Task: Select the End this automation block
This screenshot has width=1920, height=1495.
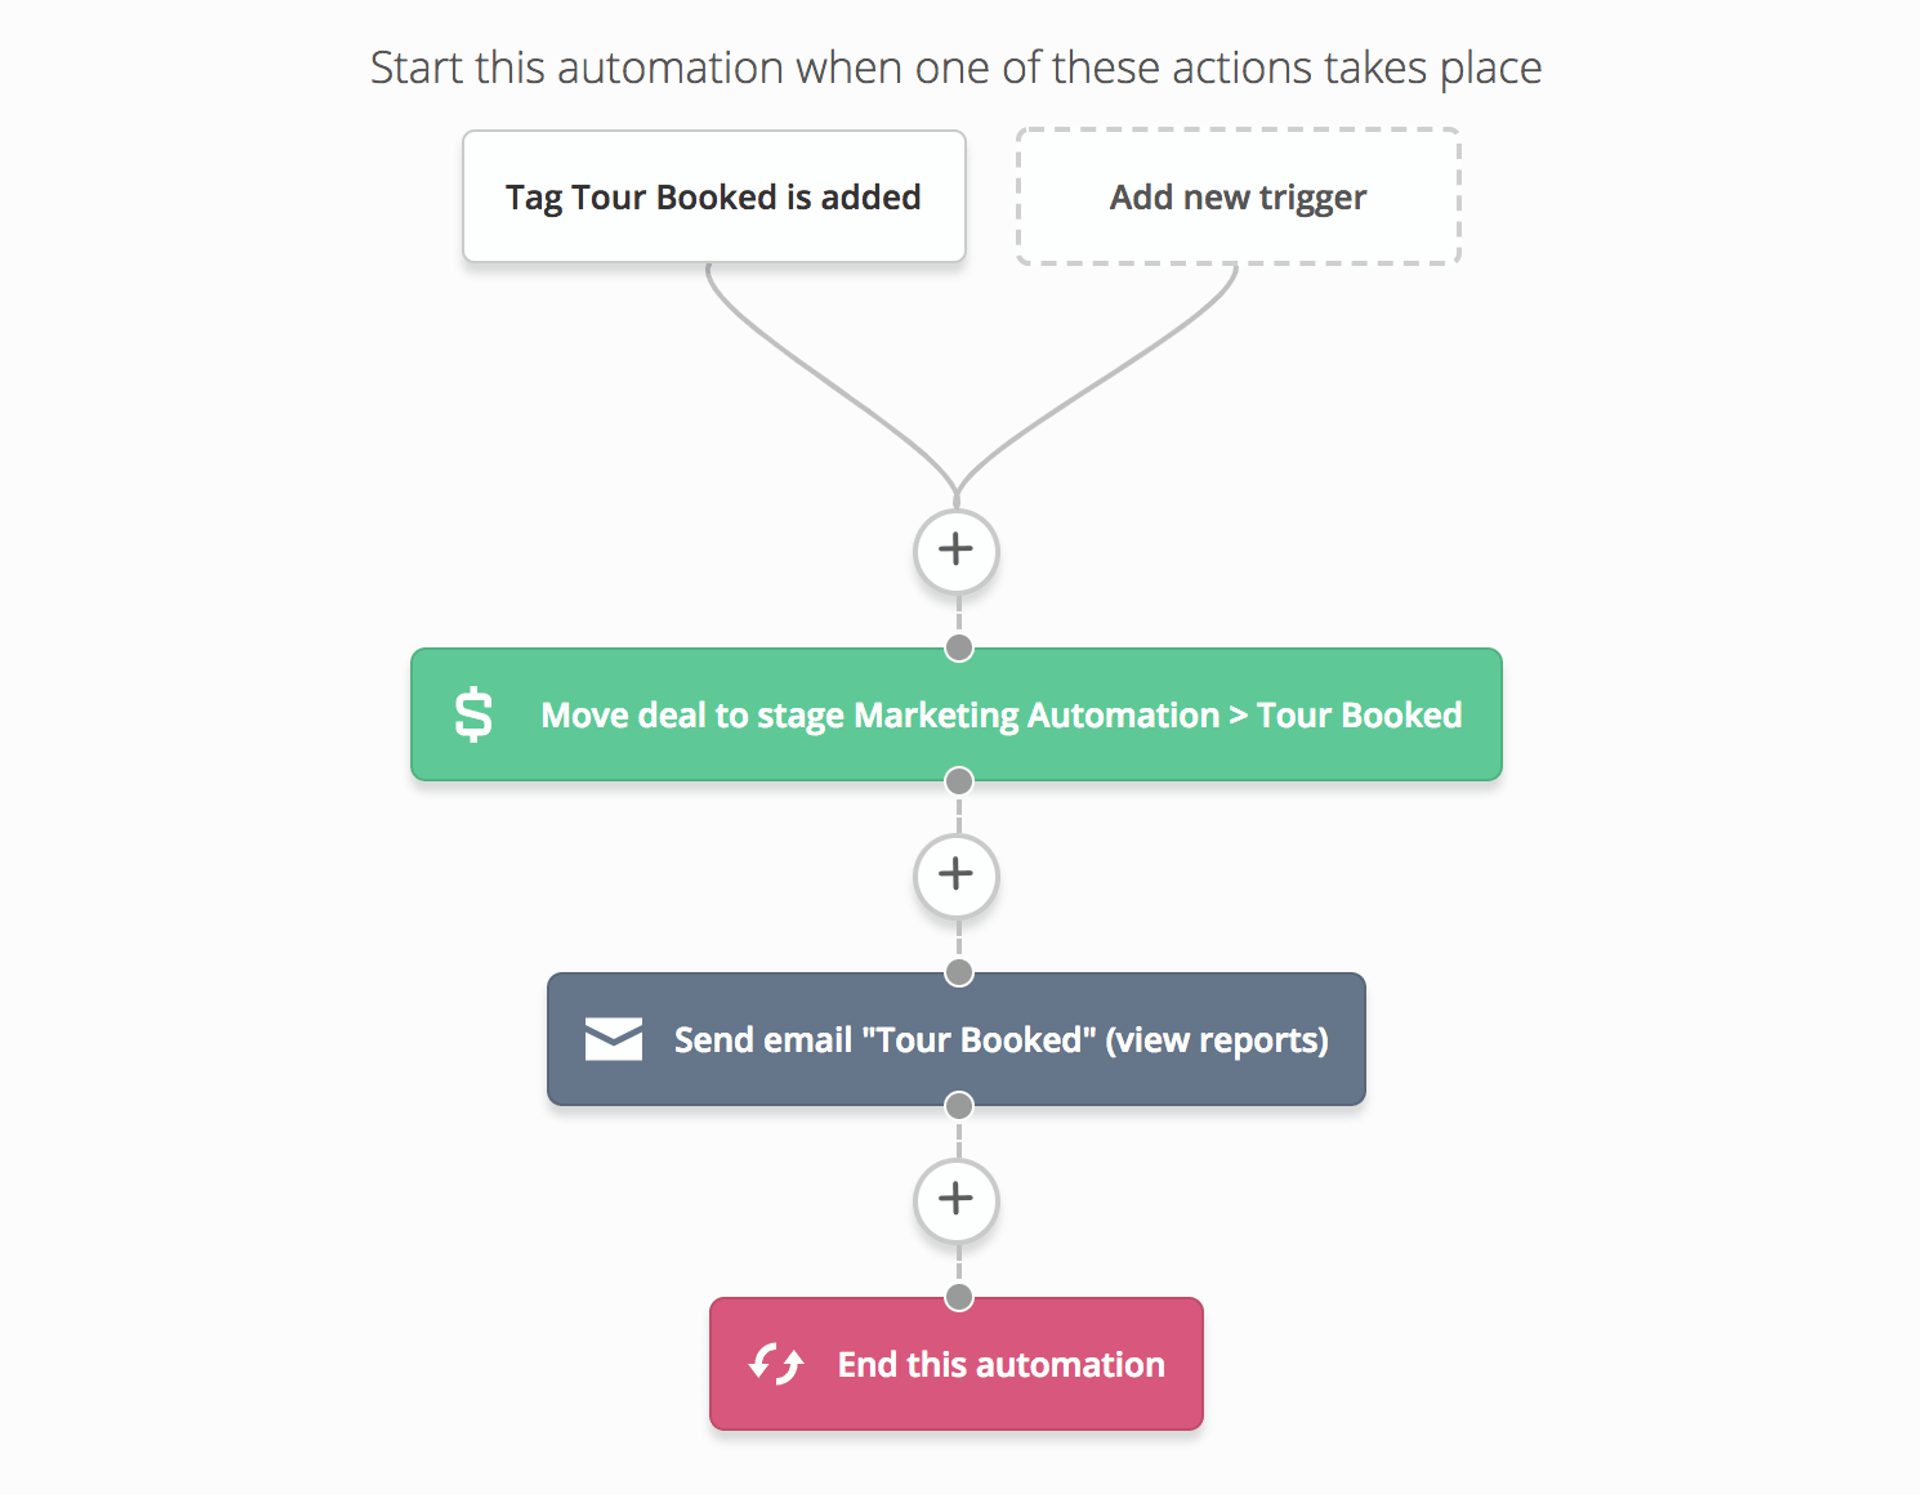Action: (x=956, y=1364)
